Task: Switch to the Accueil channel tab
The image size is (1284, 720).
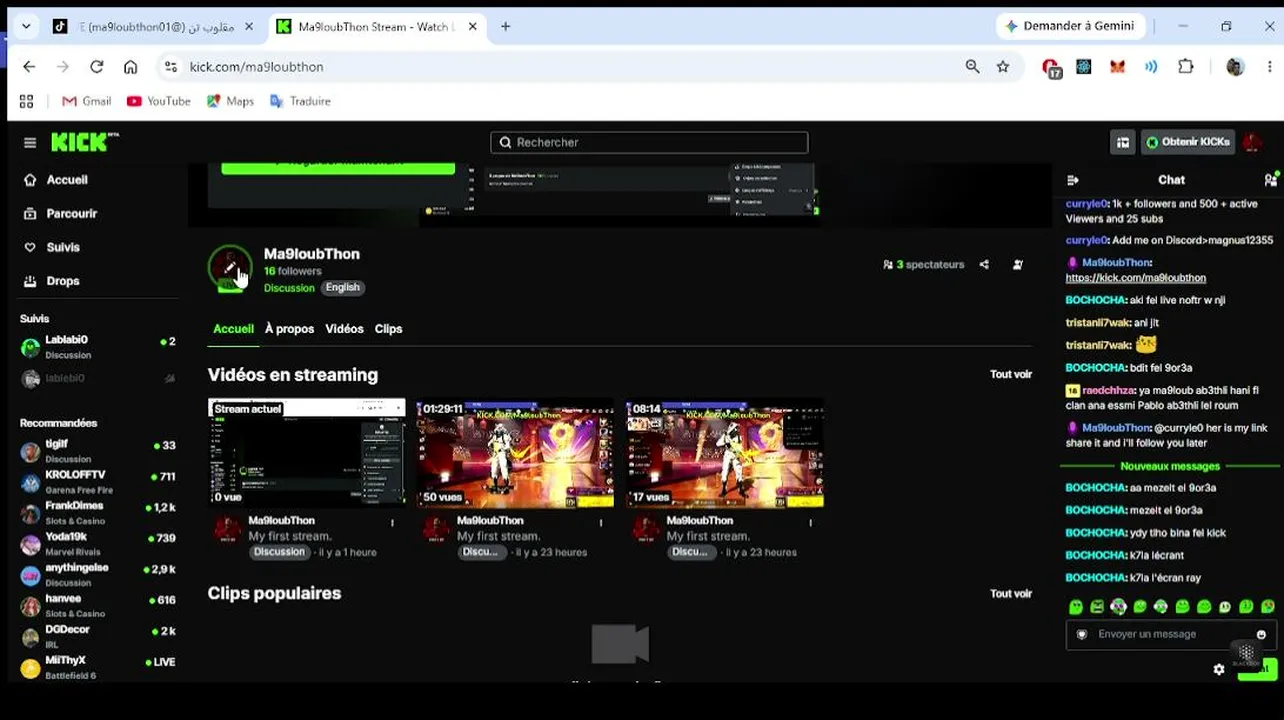Action: [x=233, y=329]
